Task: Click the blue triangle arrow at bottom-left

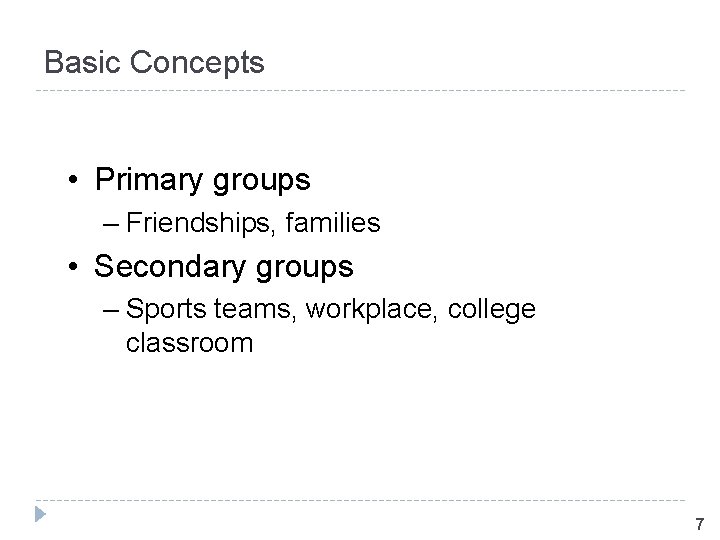Action: pos(40,516)
